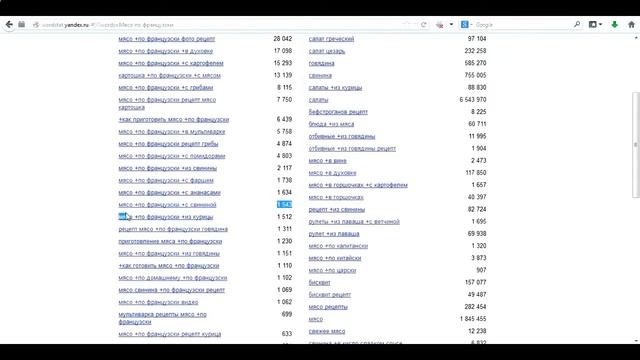Open 'салат греческий' link
640x360 pixels.
click(331, 39)
